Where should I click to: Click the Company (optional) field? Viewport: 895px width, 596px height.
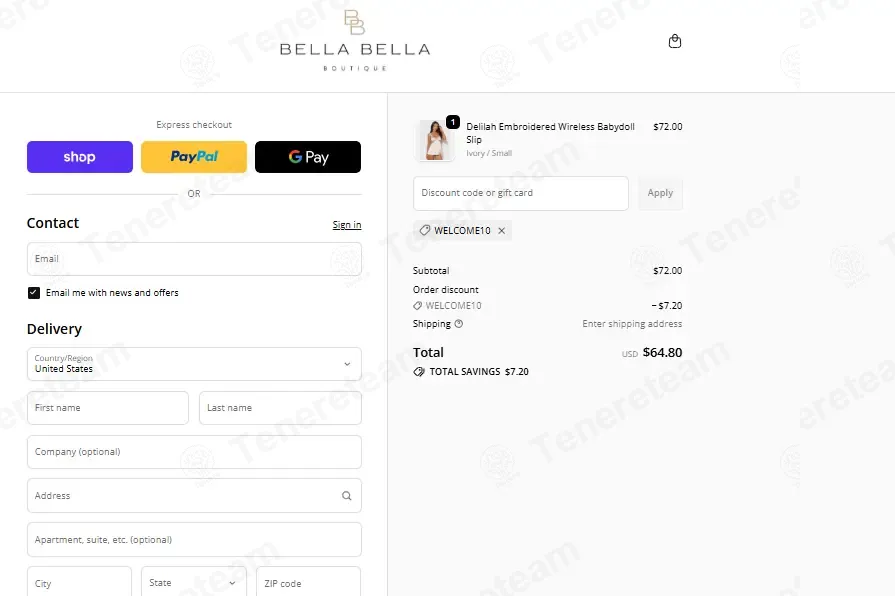pos(194,452)
